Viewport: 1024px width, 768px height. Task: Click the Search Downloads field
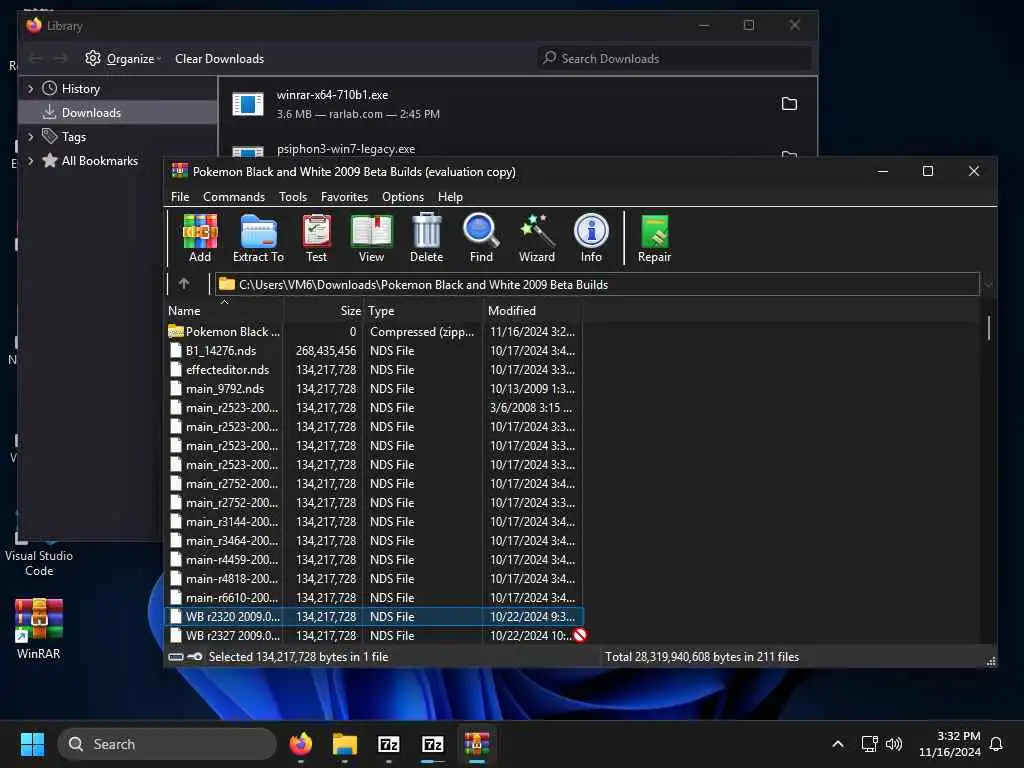(x=675, y=58)
